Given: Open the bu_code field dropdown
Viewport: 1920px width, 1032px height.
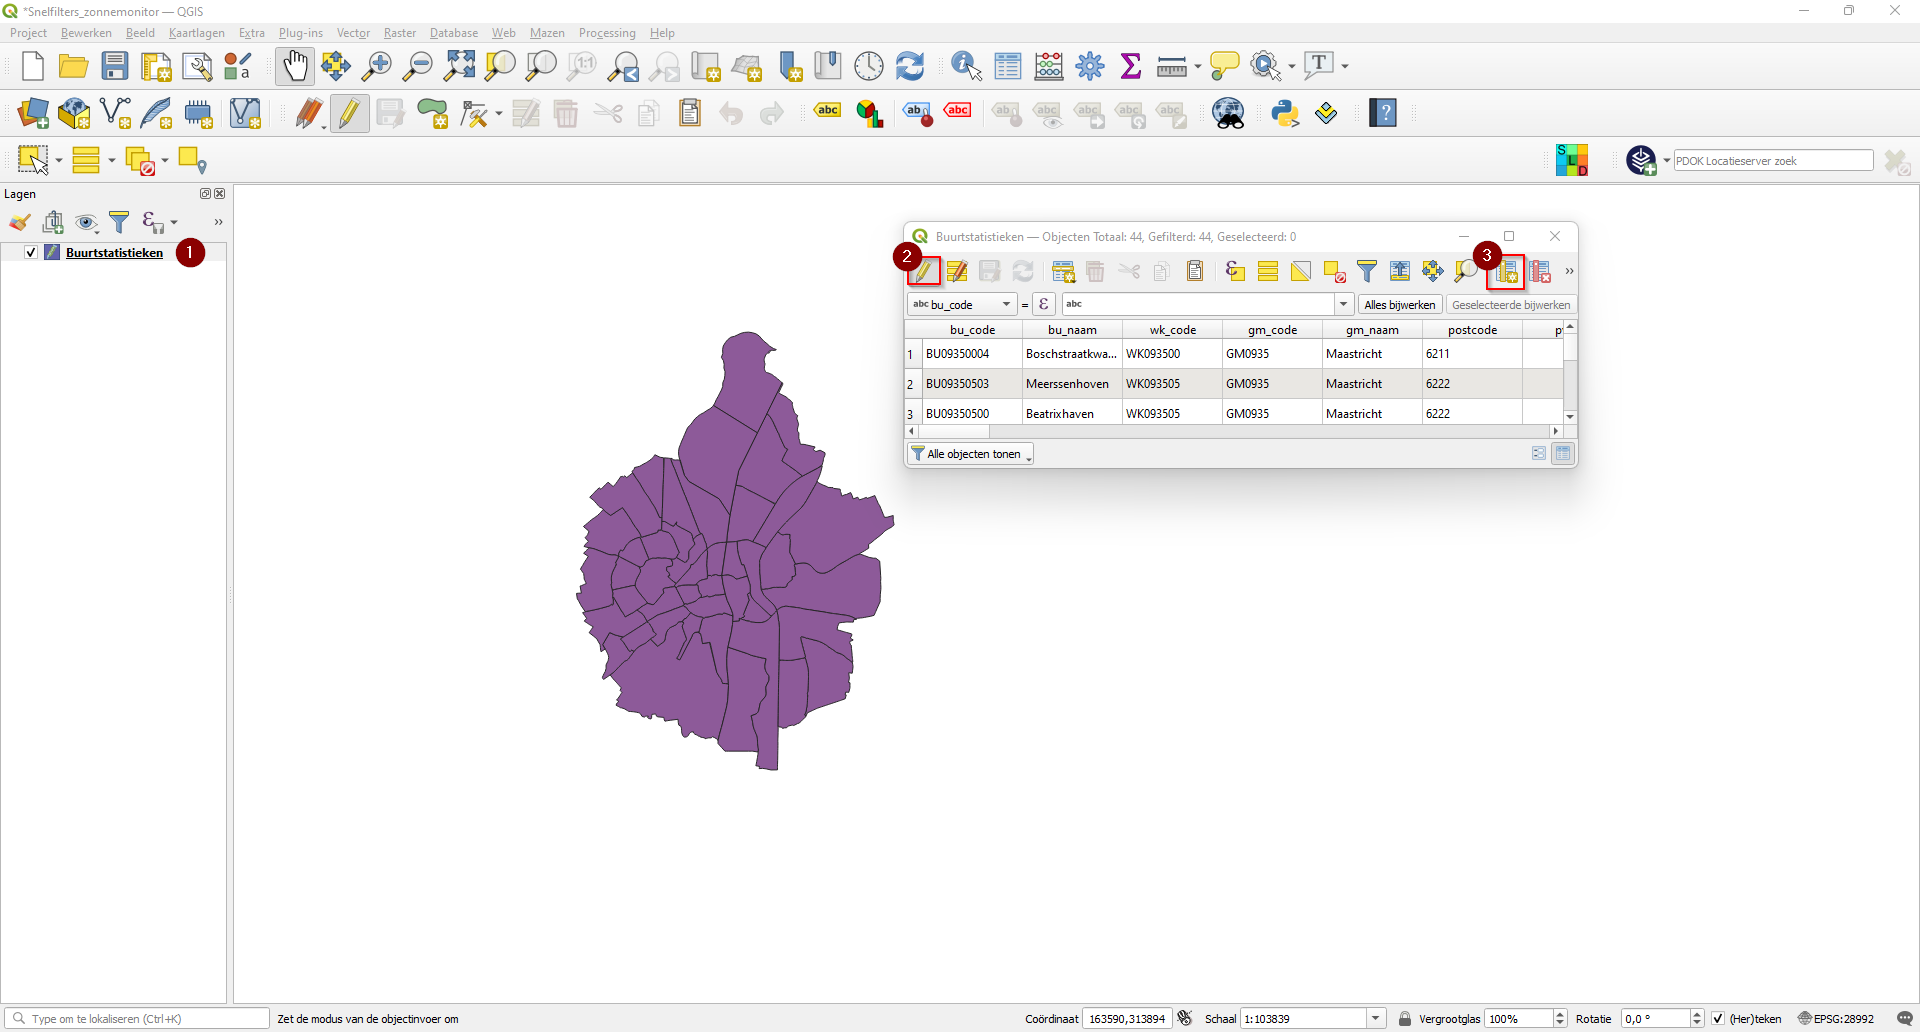Looking at the screenshot, I should (x=962, y=304).
